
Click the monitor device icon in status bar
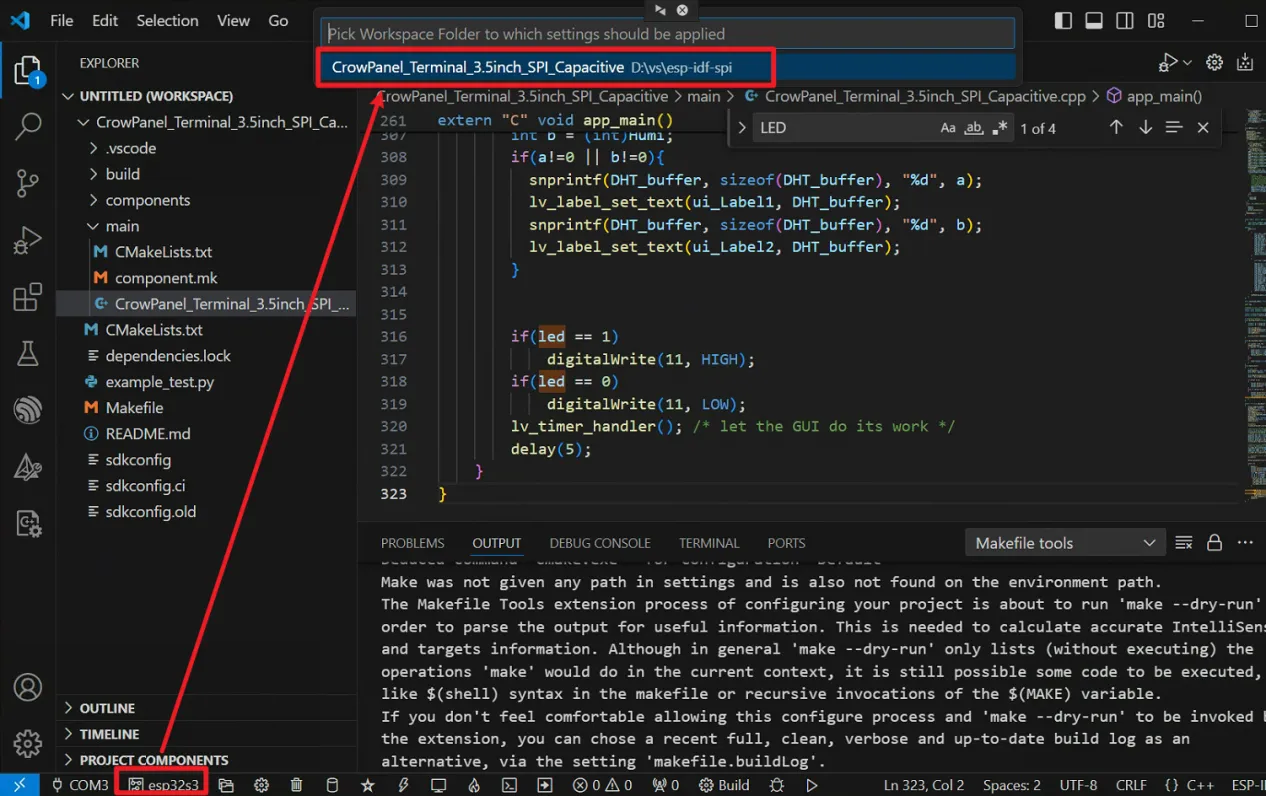(438, 785)
